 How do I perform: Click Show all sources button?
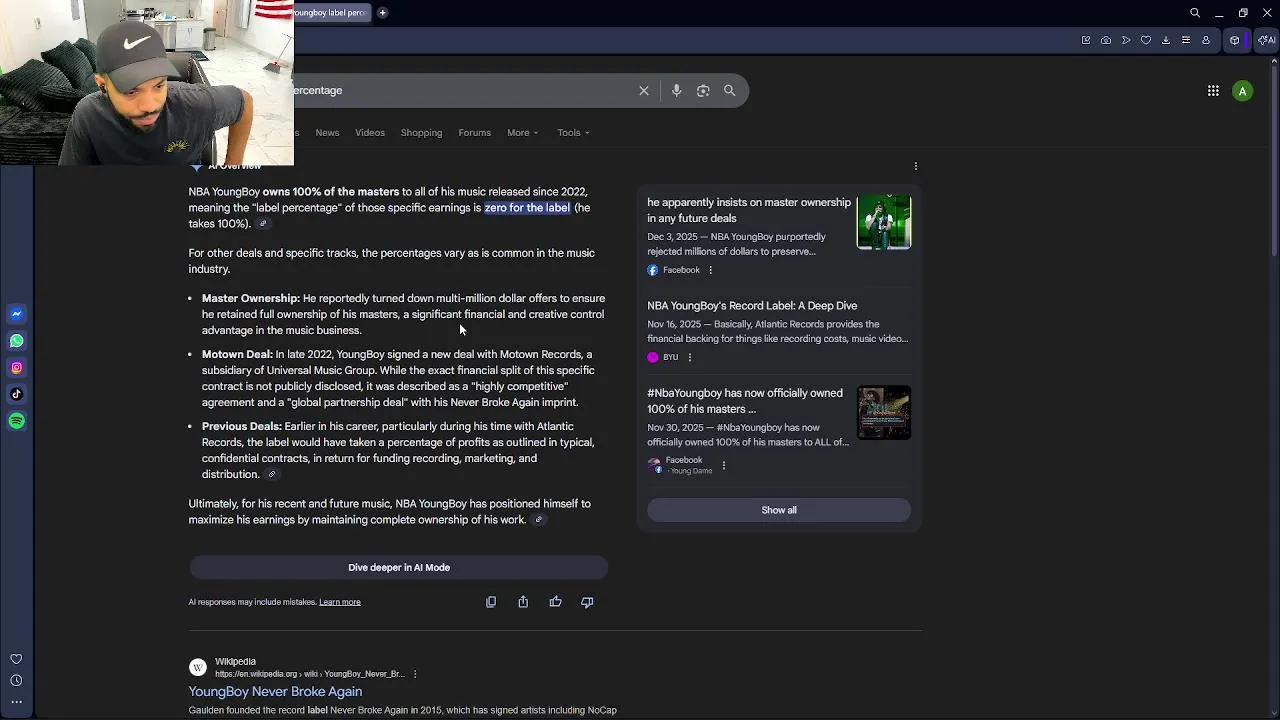tap(779, 510)
